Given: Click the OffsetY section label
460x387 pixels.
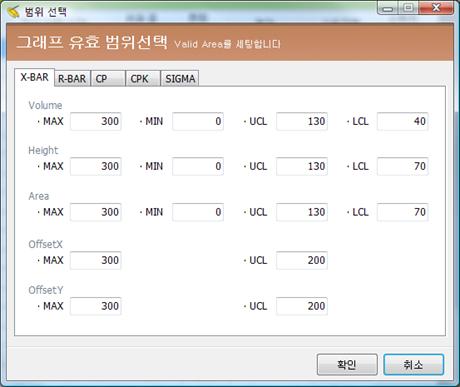Looking at the screenshot, I should click(46, 290).
